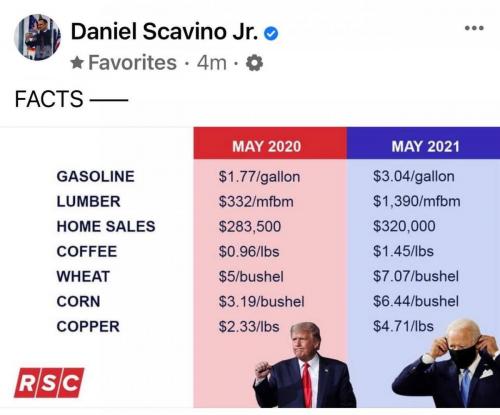The height and width of the screenshot is (415, 500).
Task: Click the Favorites star icon
Action: pyautogui.click(x=77, y=62)
